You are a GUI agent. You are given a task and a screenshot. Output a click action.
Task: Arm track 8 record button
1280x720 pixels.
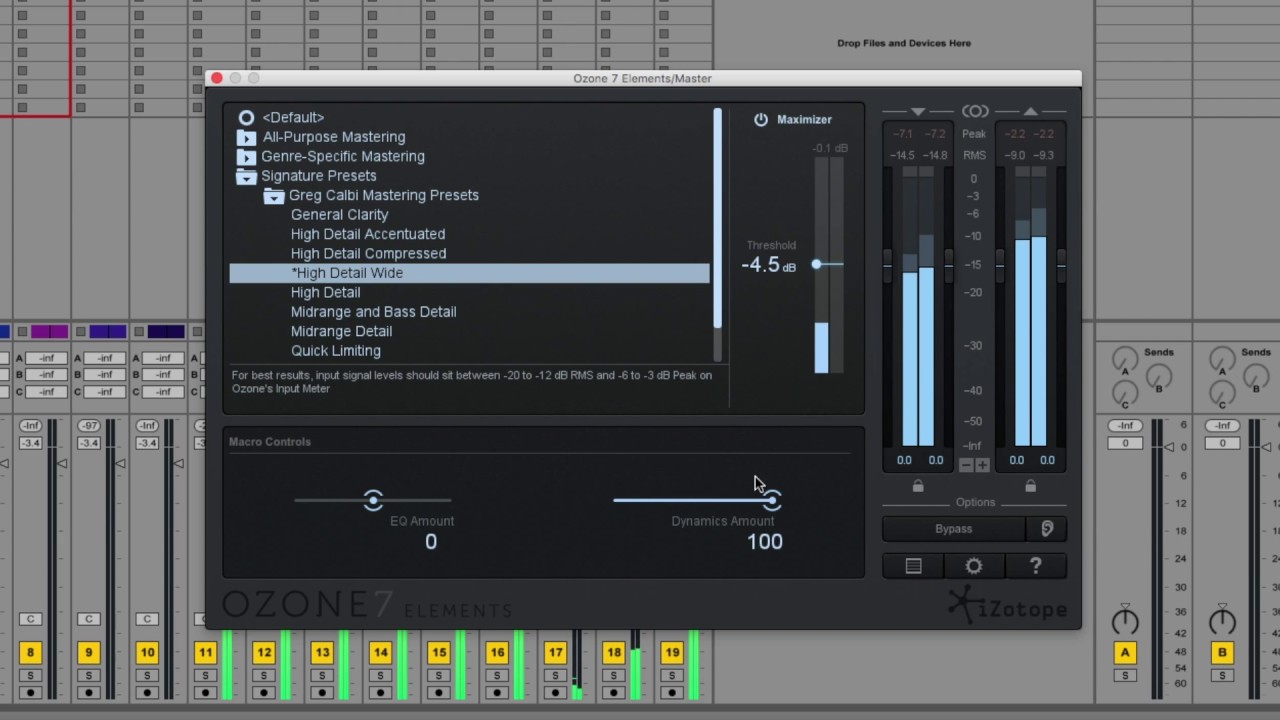click(x=31, y=692)
